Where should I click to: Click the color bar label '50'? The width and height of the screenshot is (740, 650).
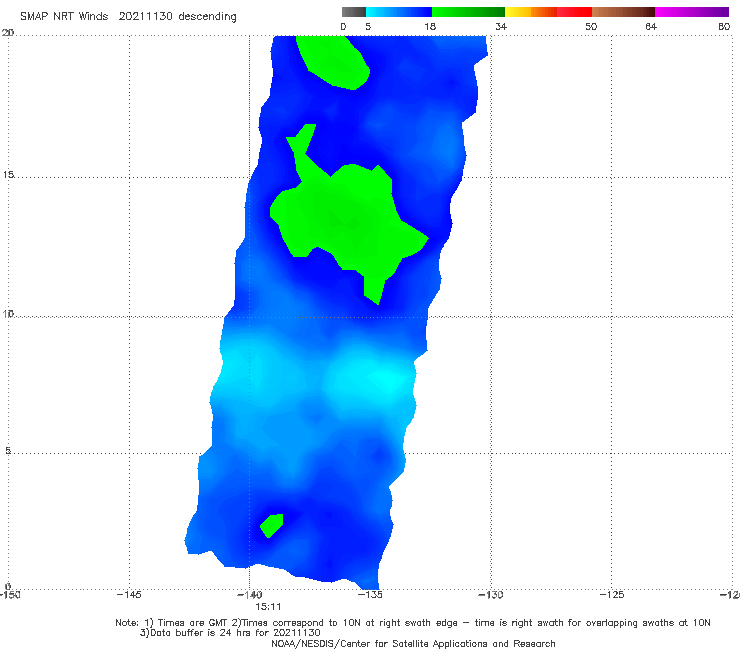click(591, 26)
